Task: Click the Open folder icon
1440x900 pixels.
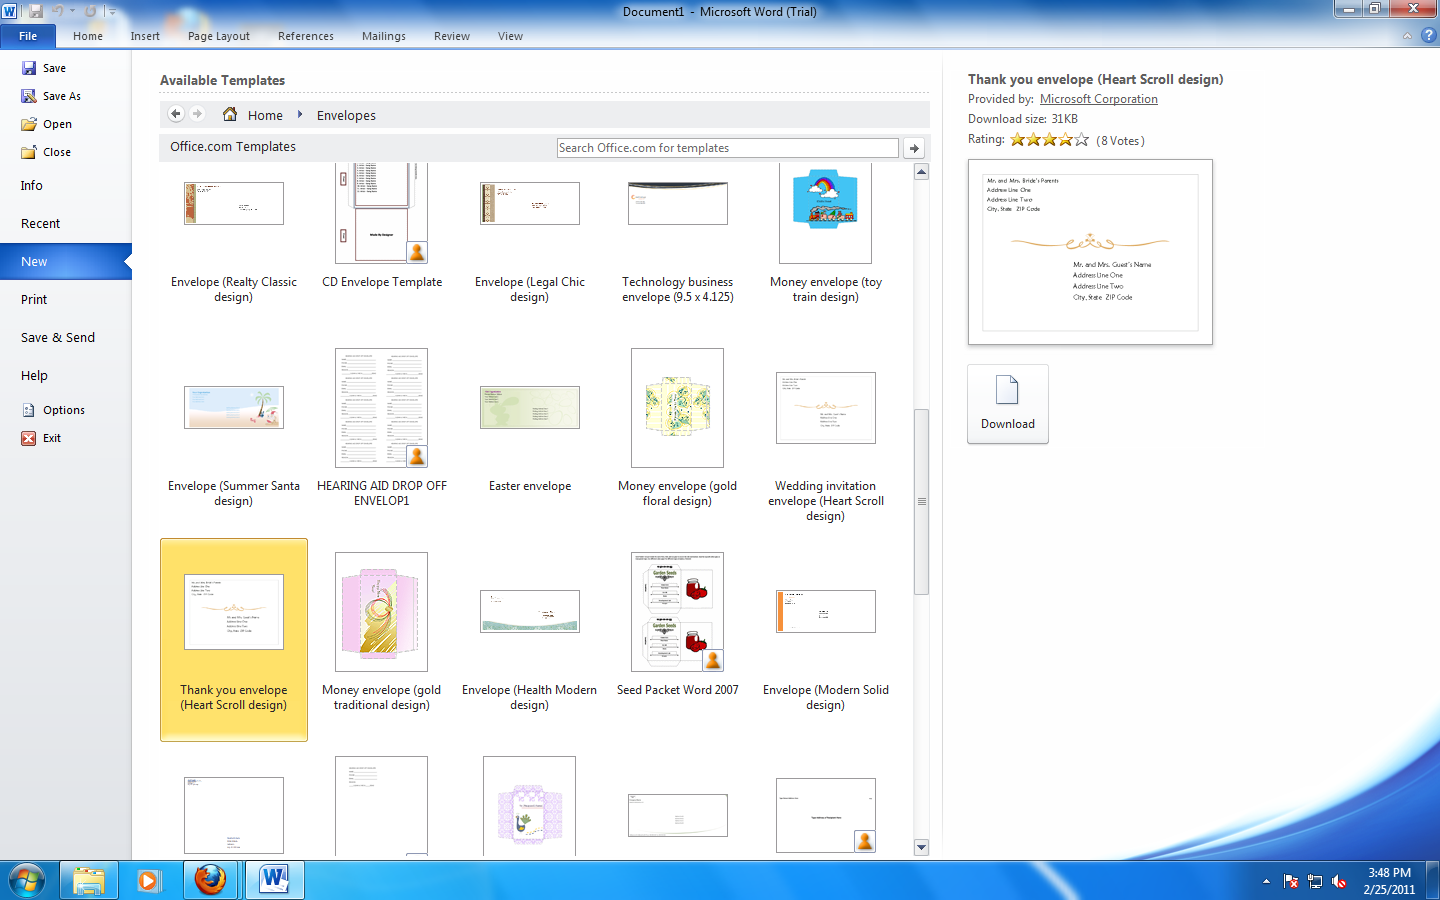Action: pyautogui.click(x=29, y=124)
